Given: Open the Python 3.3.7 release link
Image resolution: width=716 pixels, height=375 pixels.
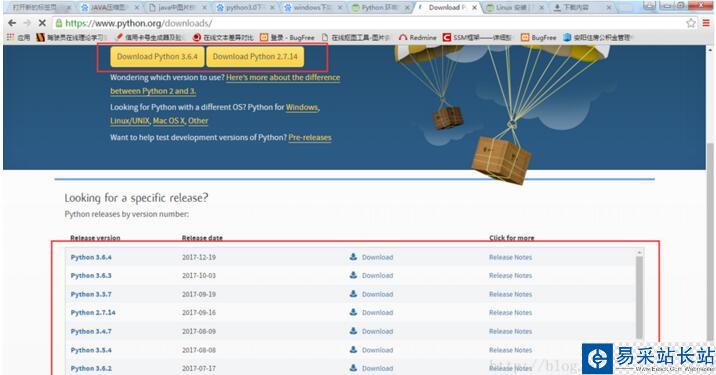Looking at the screenshot, I should coord(91,294).
